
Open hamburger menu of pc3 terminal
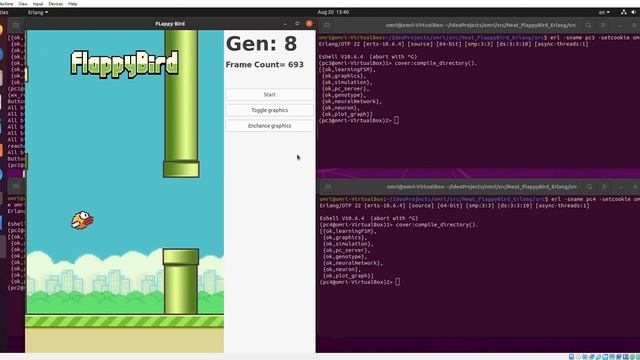coord(604,25)
